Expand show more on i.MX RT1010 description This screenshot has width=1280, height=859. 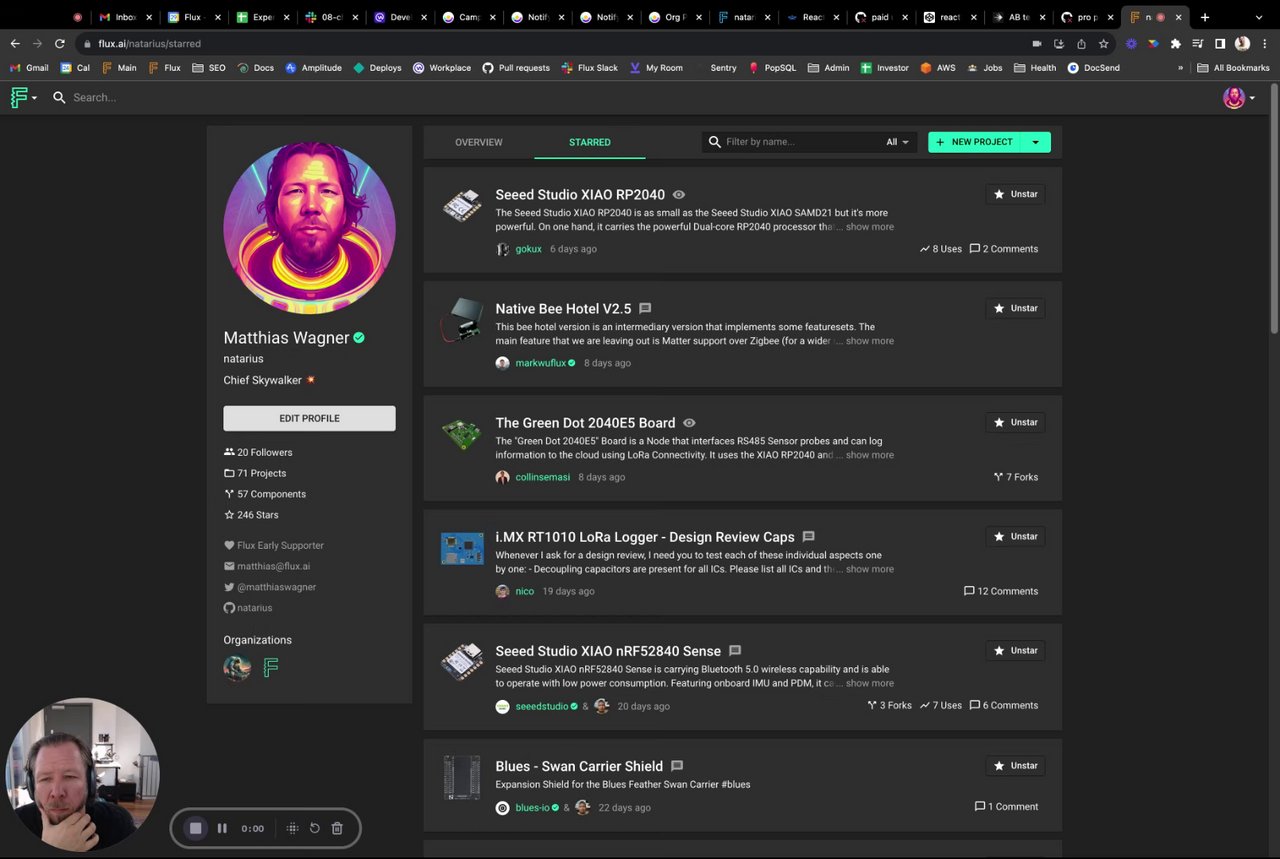point(870,569)
